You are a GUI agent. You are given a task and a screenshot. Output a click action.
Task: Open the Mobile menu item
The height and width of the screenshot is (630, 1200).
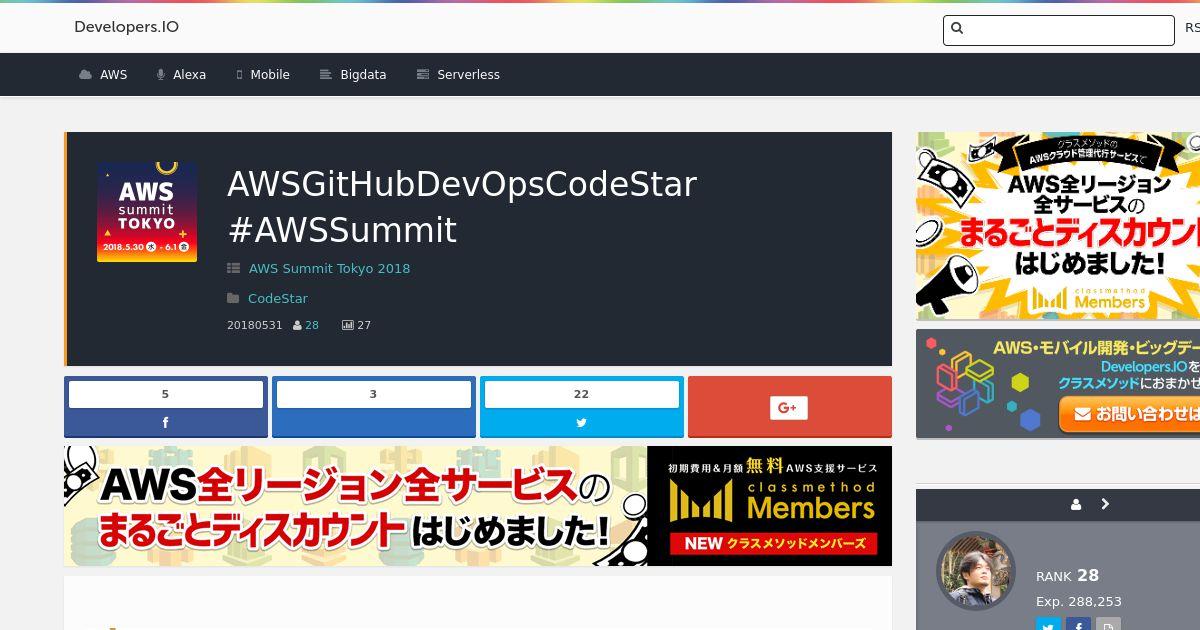263,75
